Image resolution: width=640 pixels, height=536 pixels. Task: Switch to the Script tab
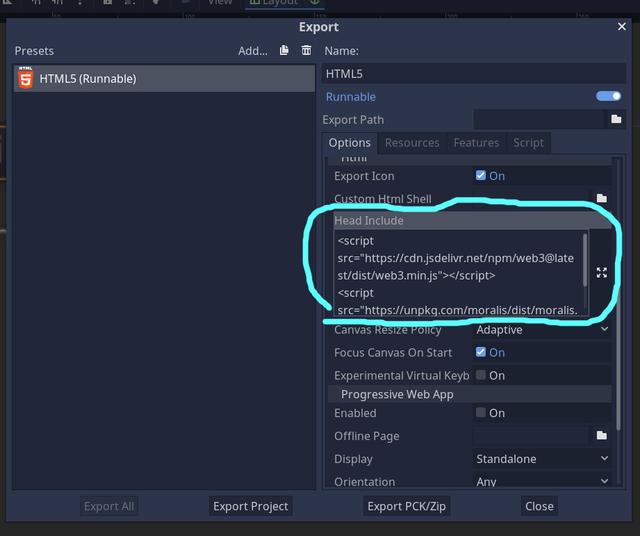coord(528,142)
